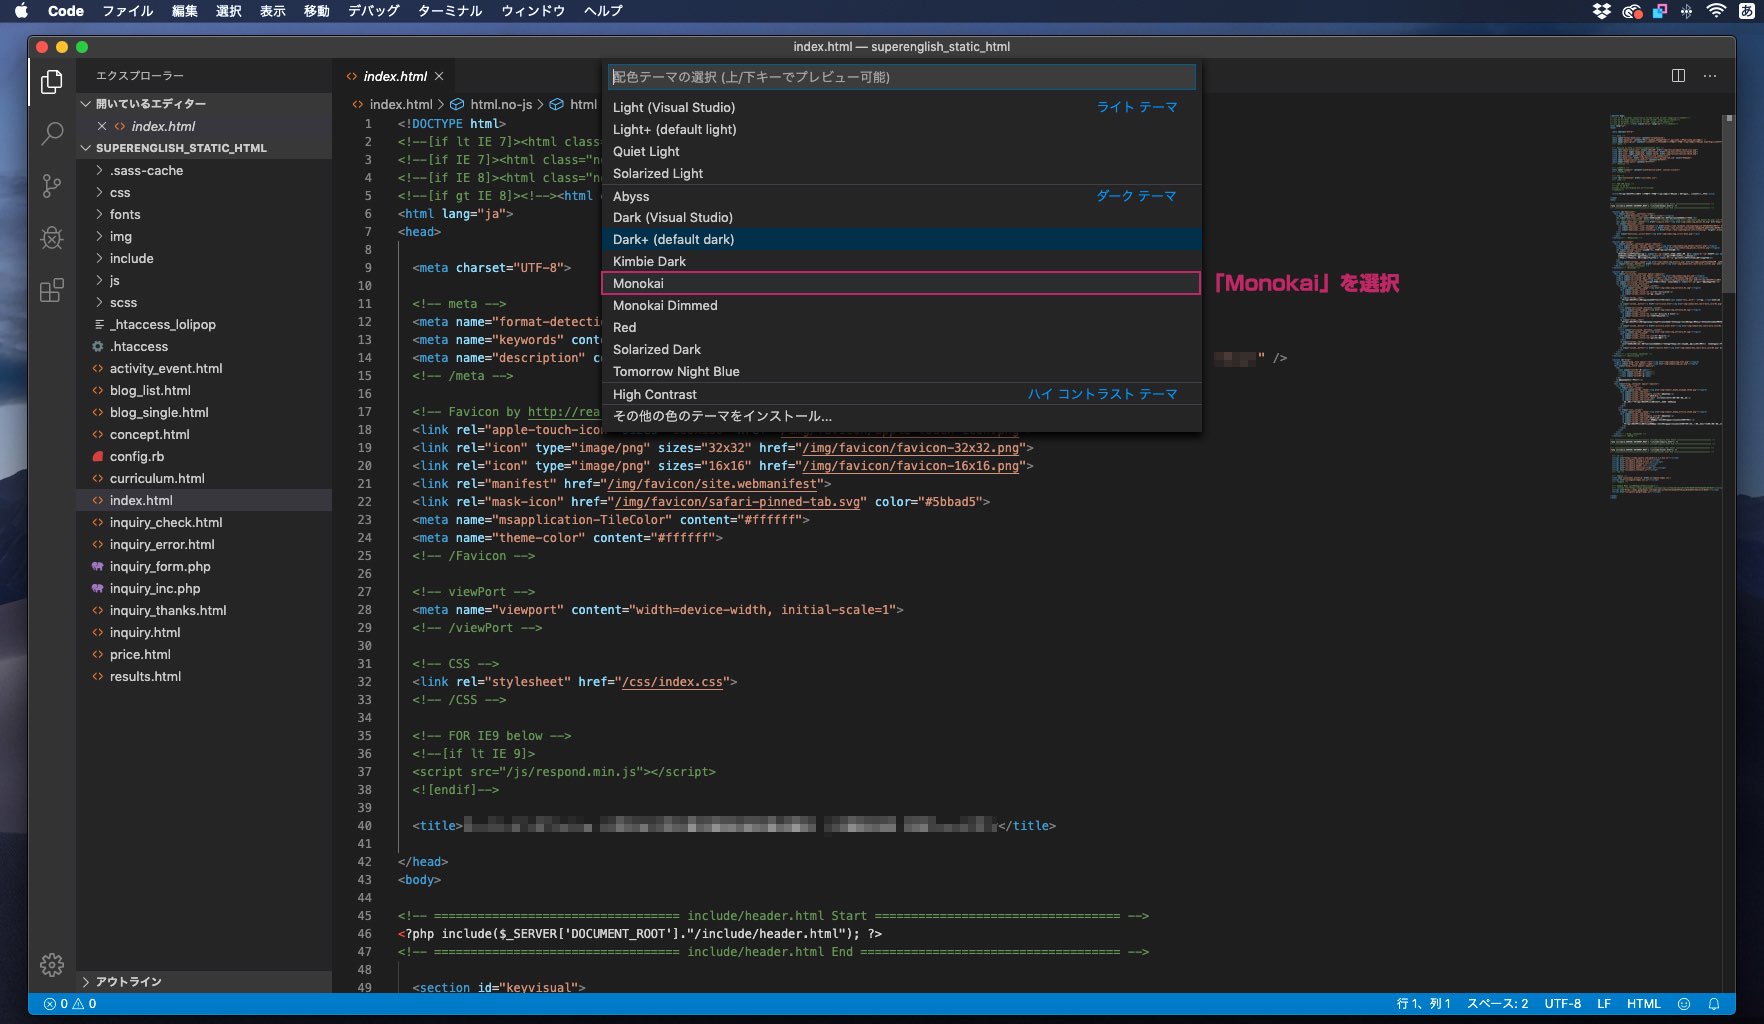
Task: Click the feedback smiley icon
Action: (1684, 1004)
